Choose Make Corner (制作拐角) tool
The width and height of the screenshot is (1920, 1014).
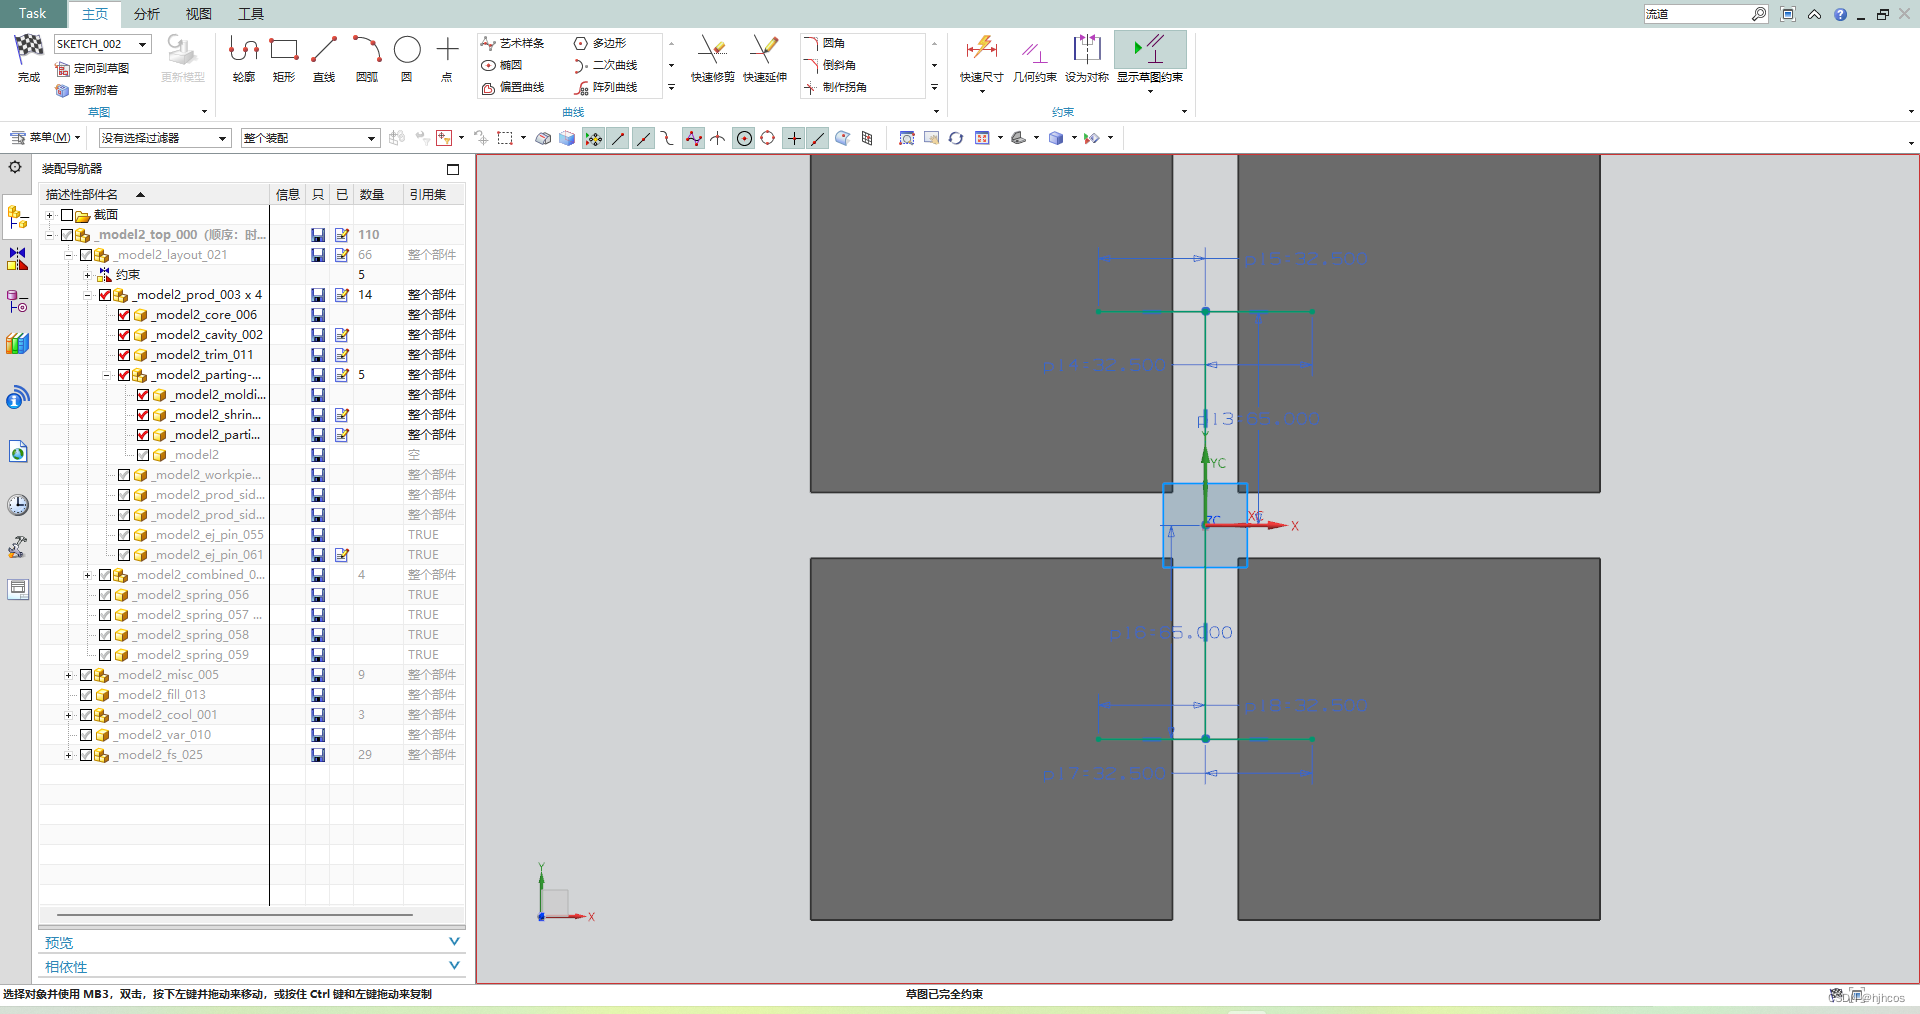[x=835, y=87]
